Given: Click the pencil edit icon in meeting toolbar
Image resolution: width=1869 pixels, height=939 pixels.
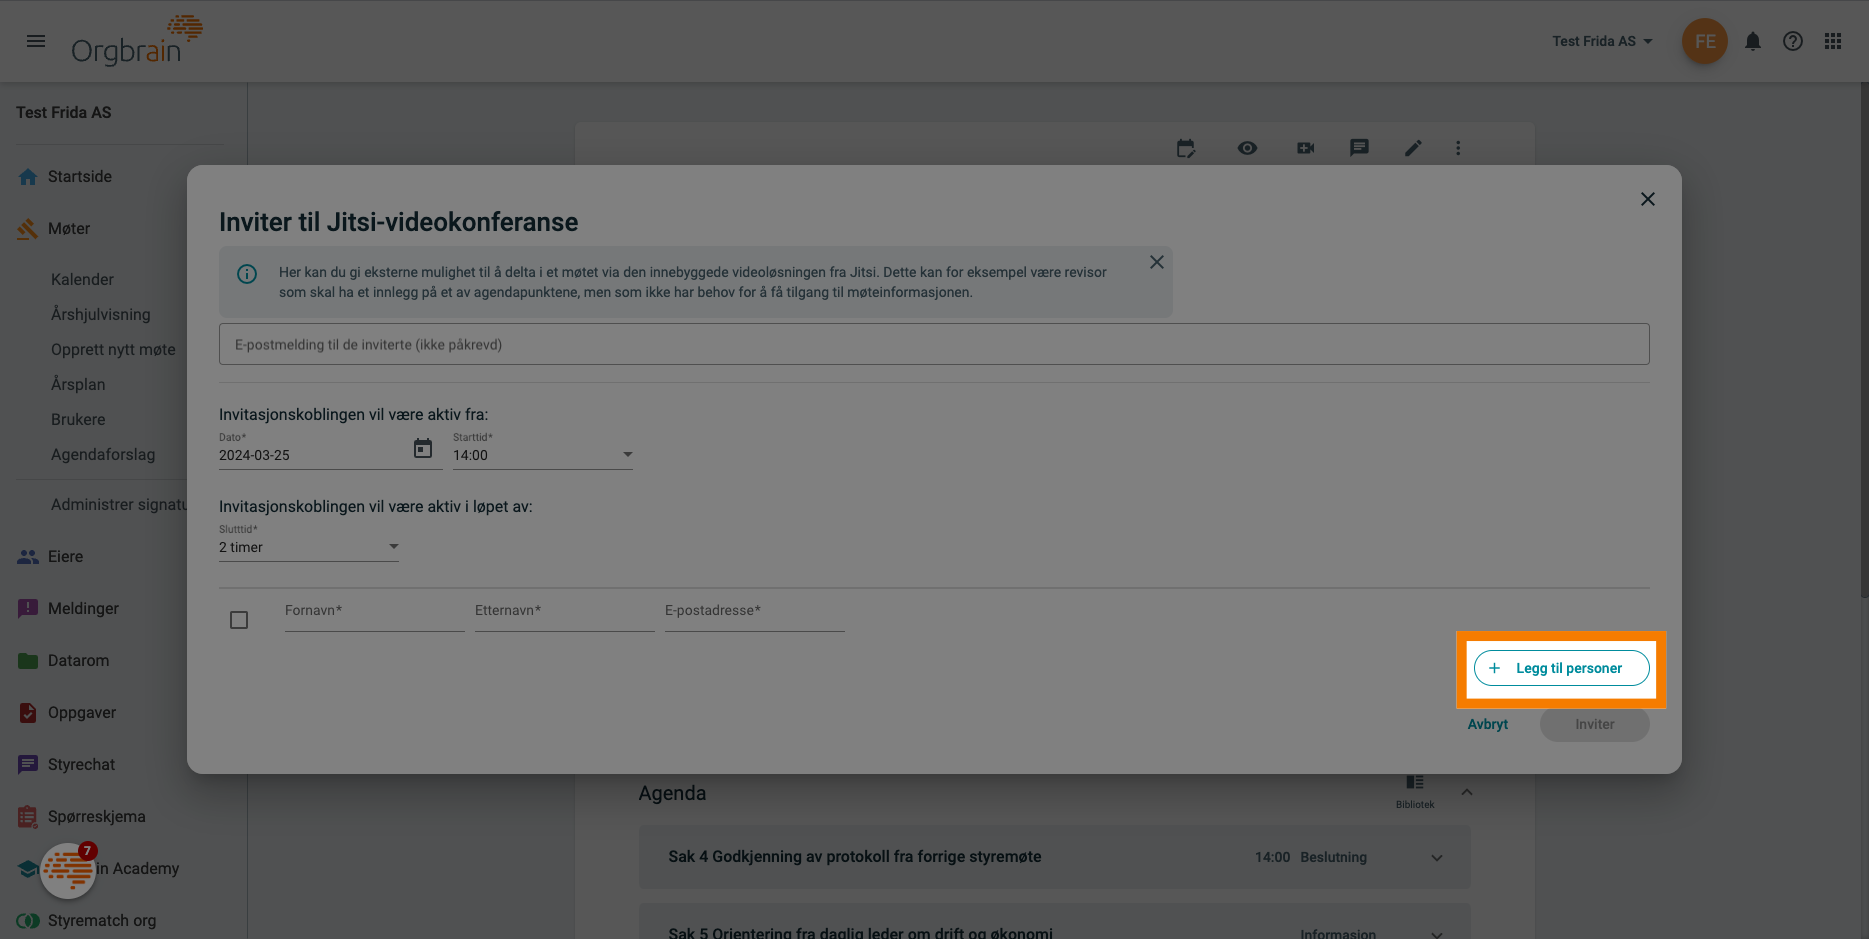Looking at the screenshot, I should click(x=1413, y=148).
